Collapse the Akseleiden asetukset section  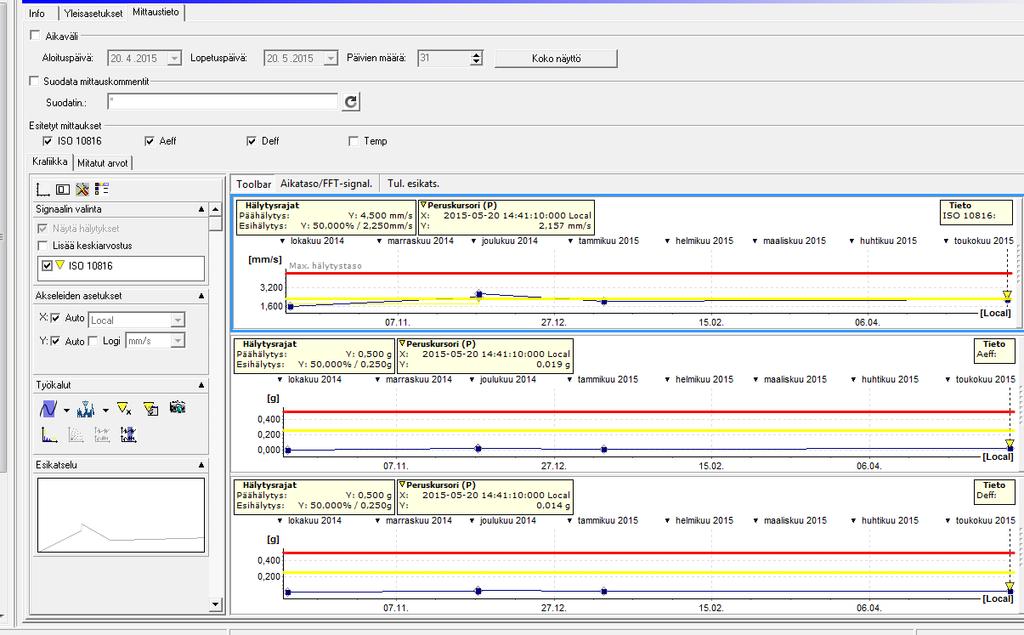coord(201,296)
